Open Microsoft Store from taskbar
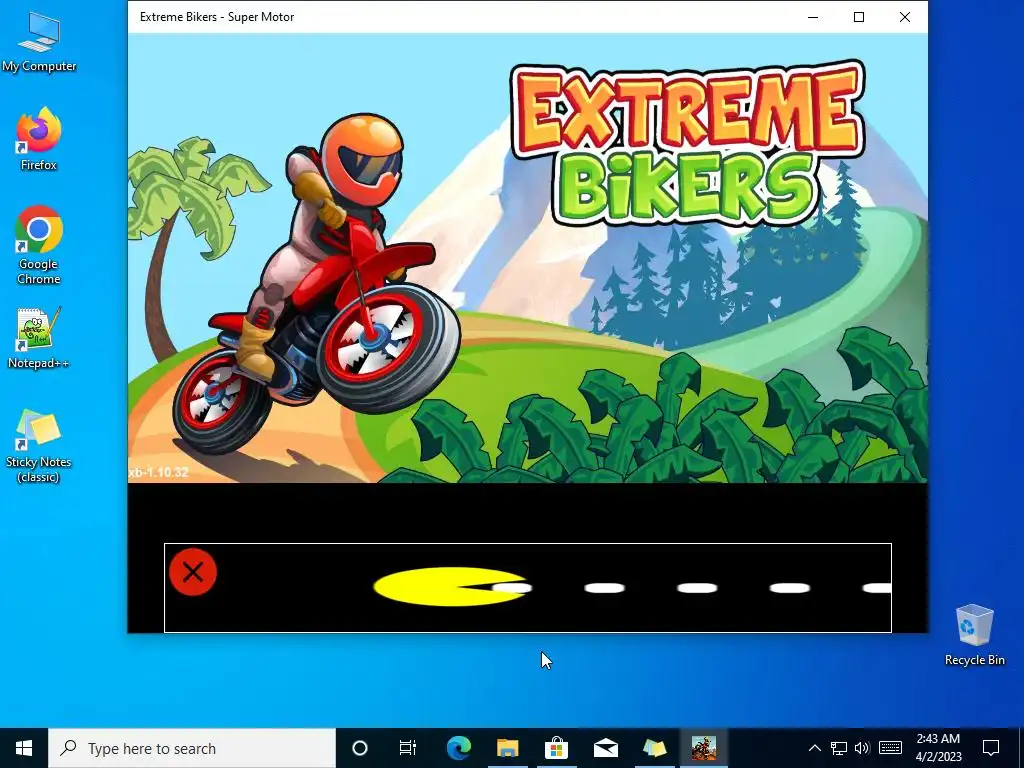 click(x=556, y=748)
